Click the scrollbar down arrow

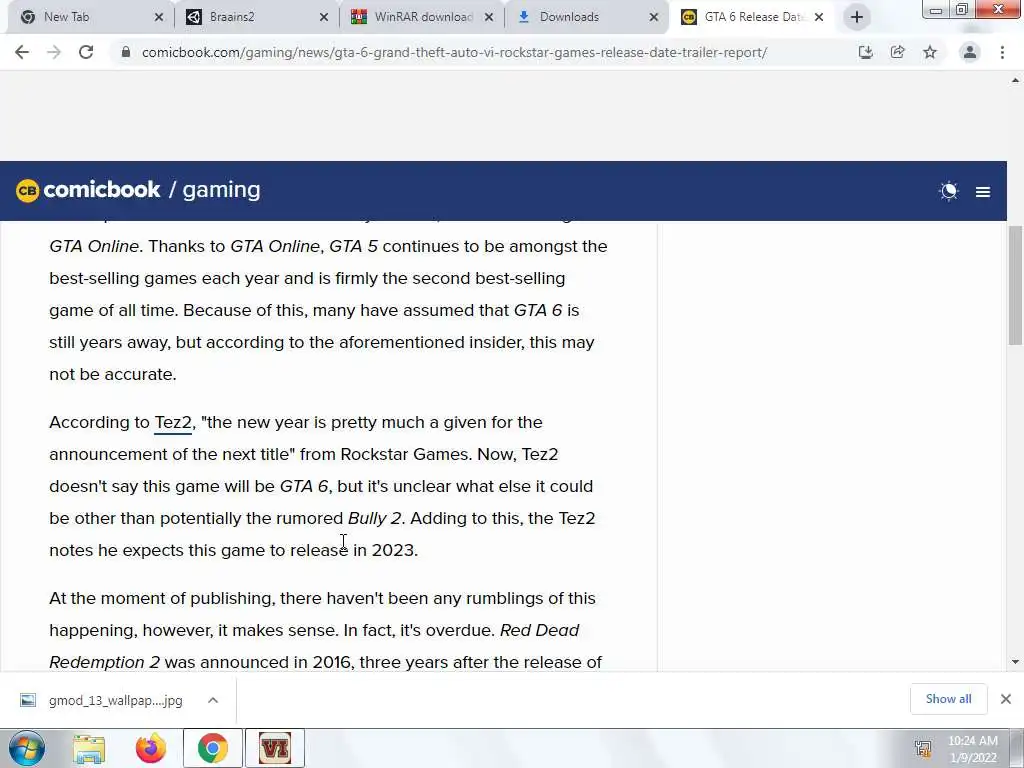1016,662
